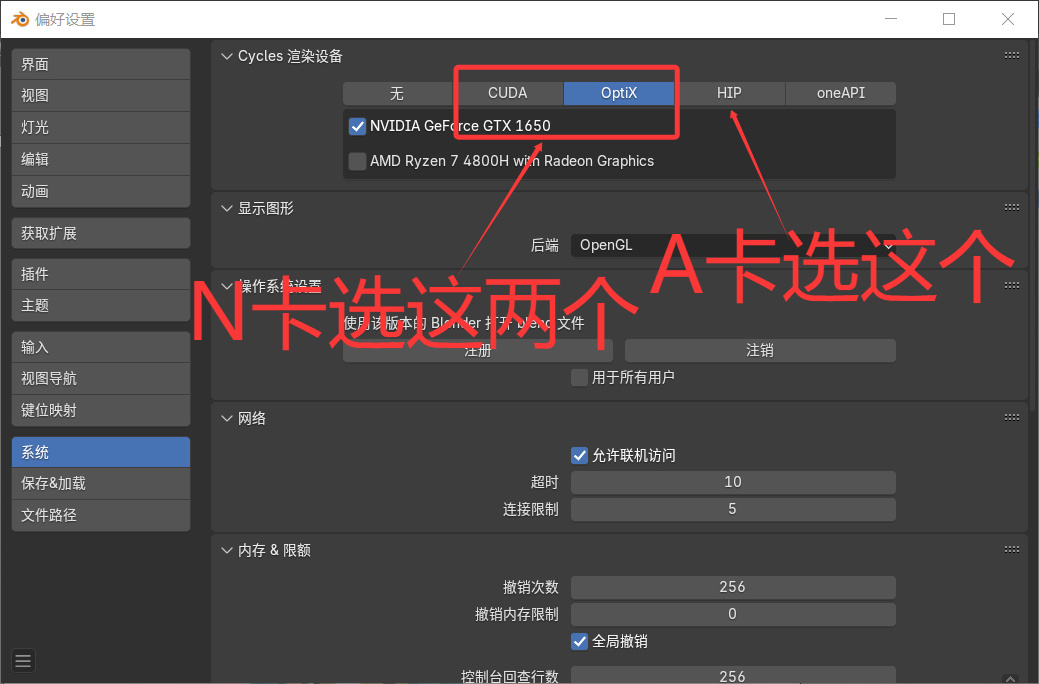Open 视图 preferences section
The width and height of the screenshot is (1039, 684).
101,95
